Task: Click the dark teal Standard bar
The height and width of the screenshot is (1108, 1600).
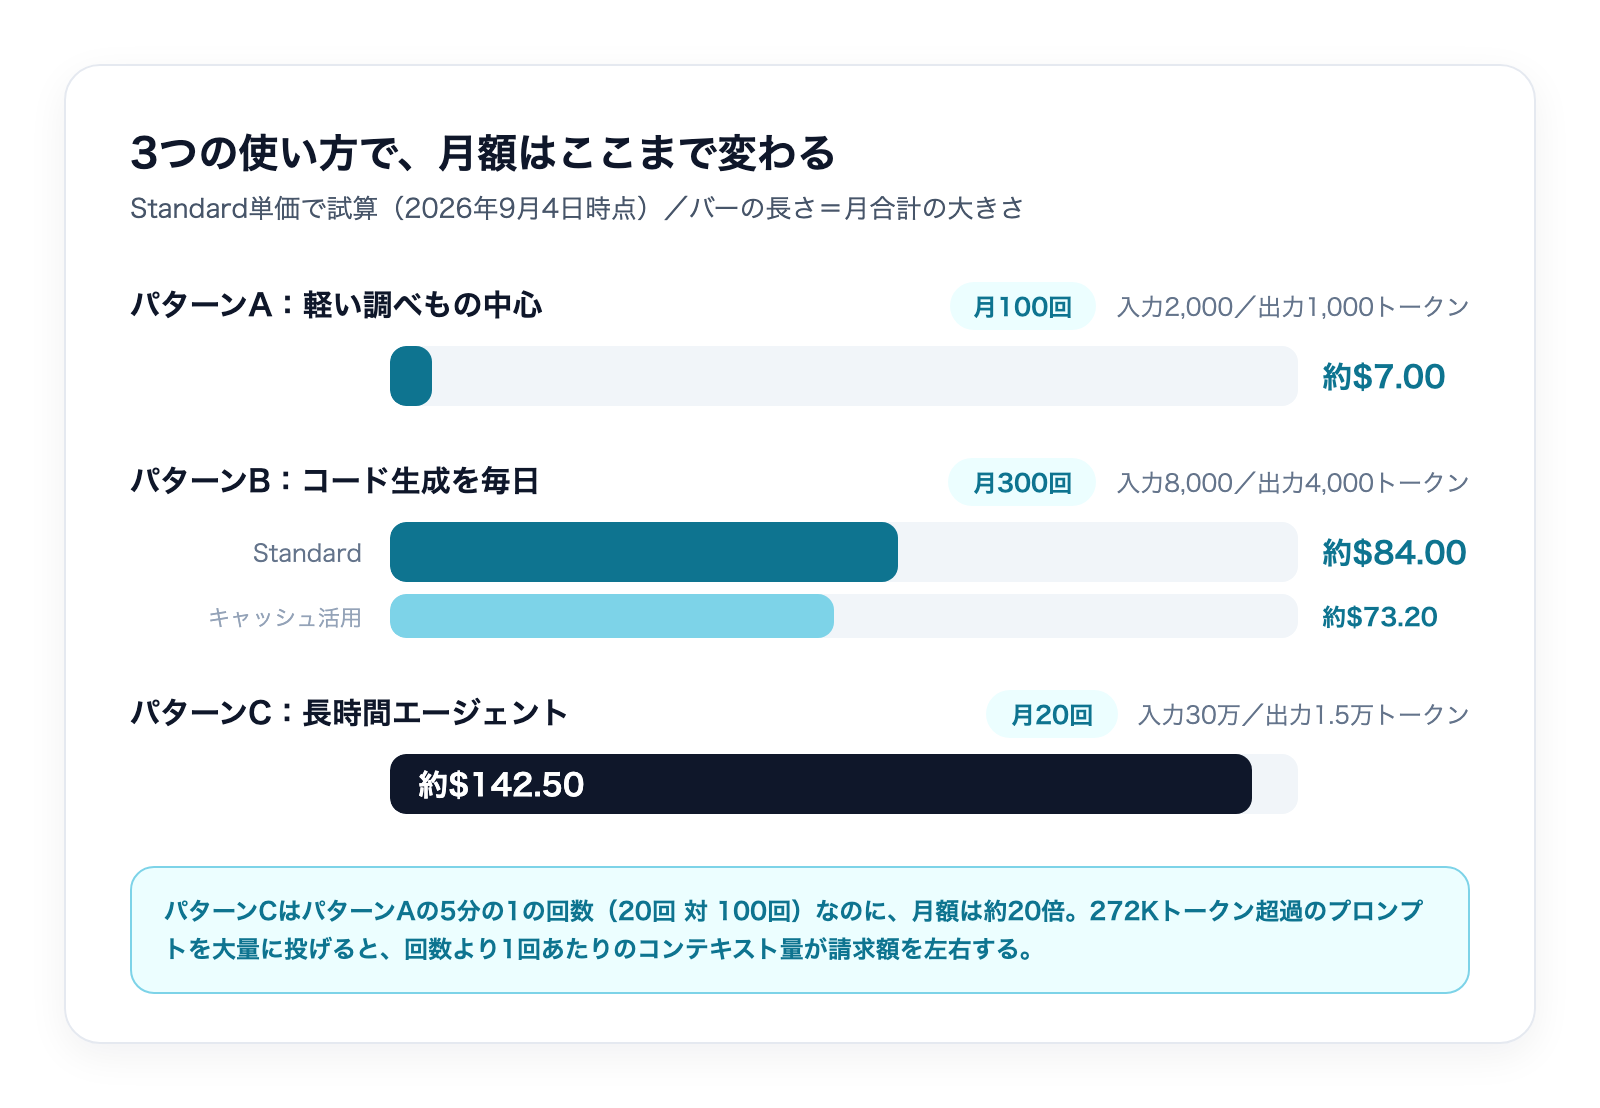Action: point(644,552)
